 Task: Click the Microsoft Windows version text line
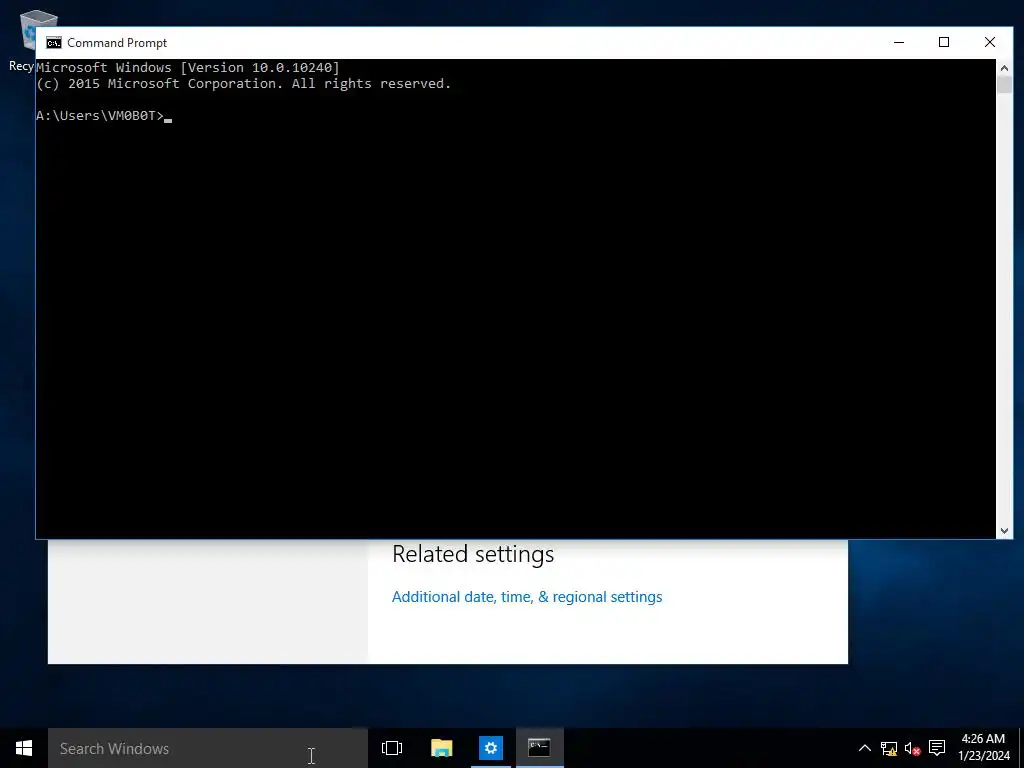pyautogui.click(x=188, y=67)
